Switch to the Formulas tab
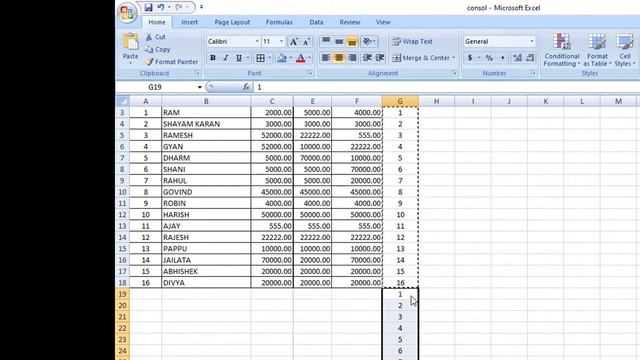The height and width of the screenshot is (360, 640). pos(279,22)
